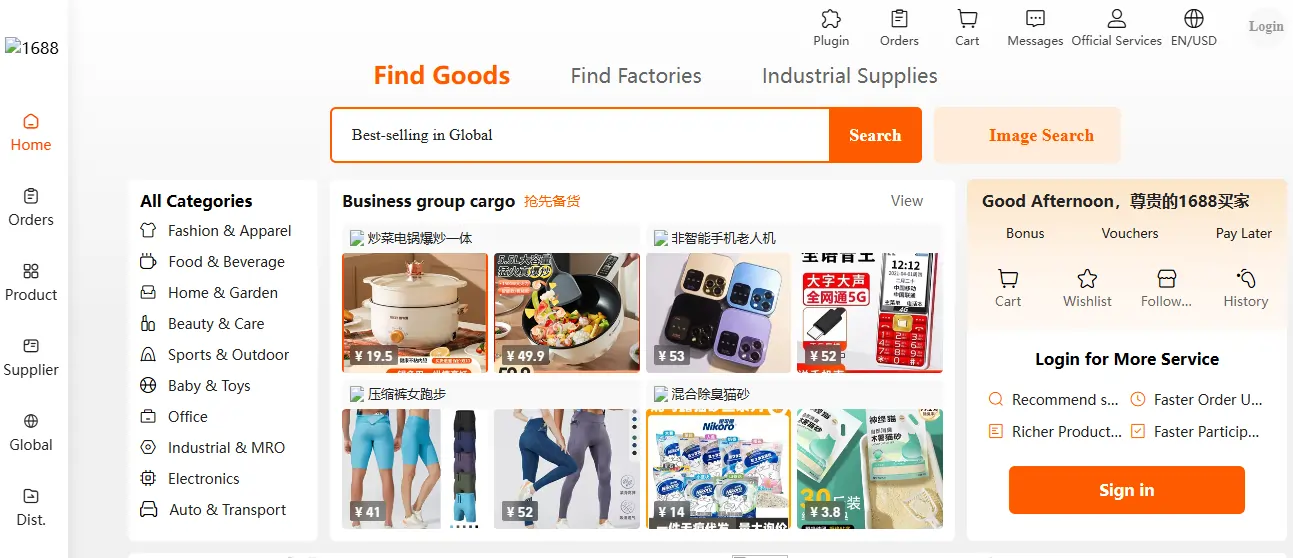The image size is (1293, 558).
Task: Click the orange Search button
Action: click(x=875, y=135)
